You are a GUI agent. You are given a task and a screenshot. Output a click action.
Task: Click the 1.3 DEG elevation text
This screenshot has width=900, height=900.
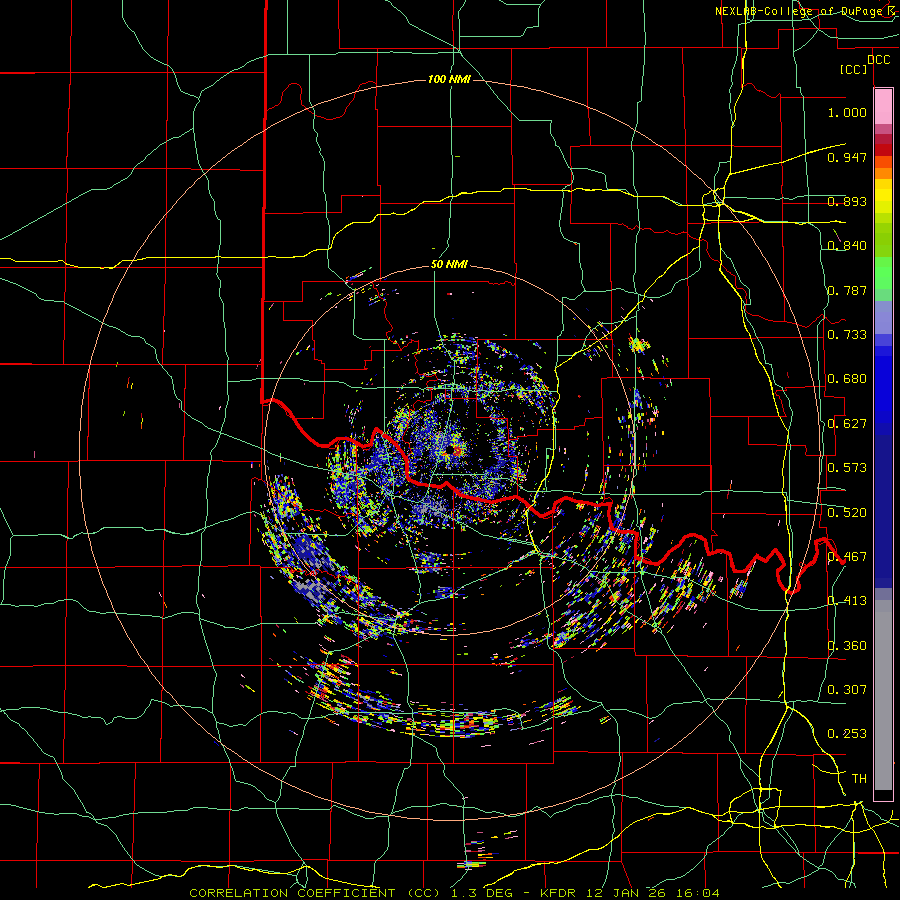(480, 893)
